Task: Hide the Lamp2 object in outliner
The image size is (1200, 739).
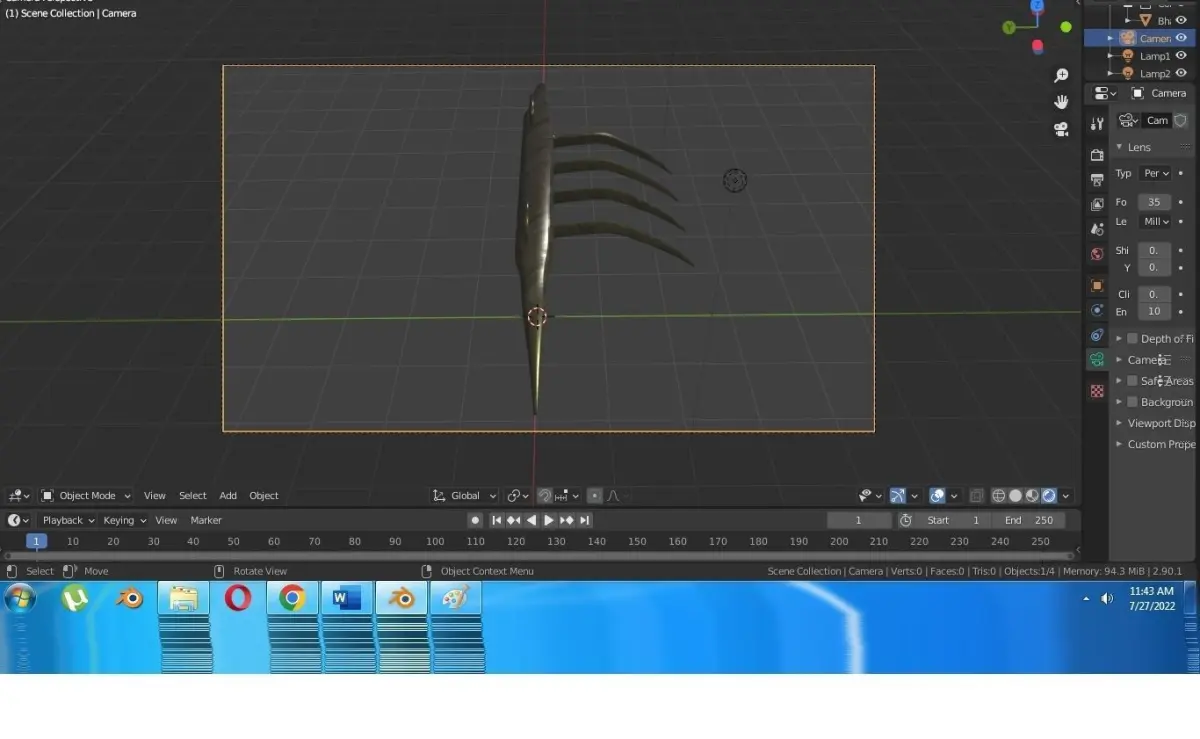Action: 1181,73
